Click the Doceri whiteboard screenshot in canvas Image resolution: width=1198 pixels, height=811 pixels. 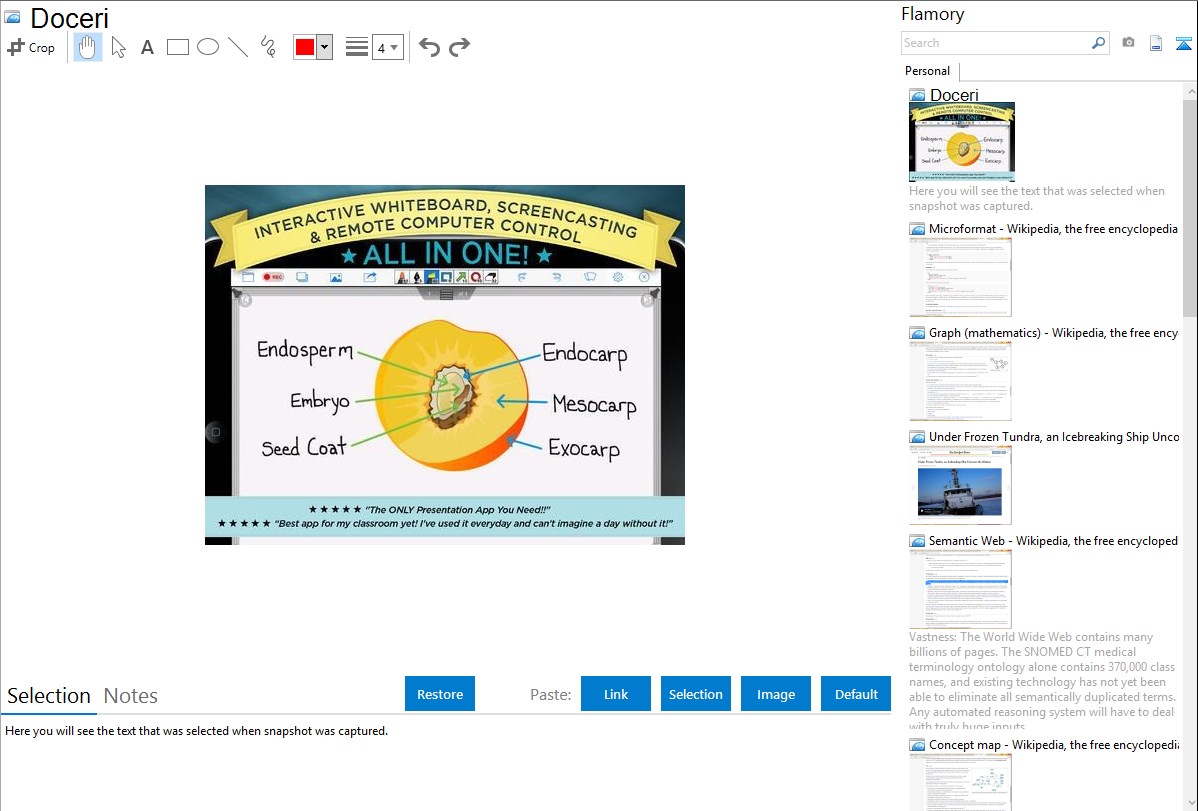point(445,365)
